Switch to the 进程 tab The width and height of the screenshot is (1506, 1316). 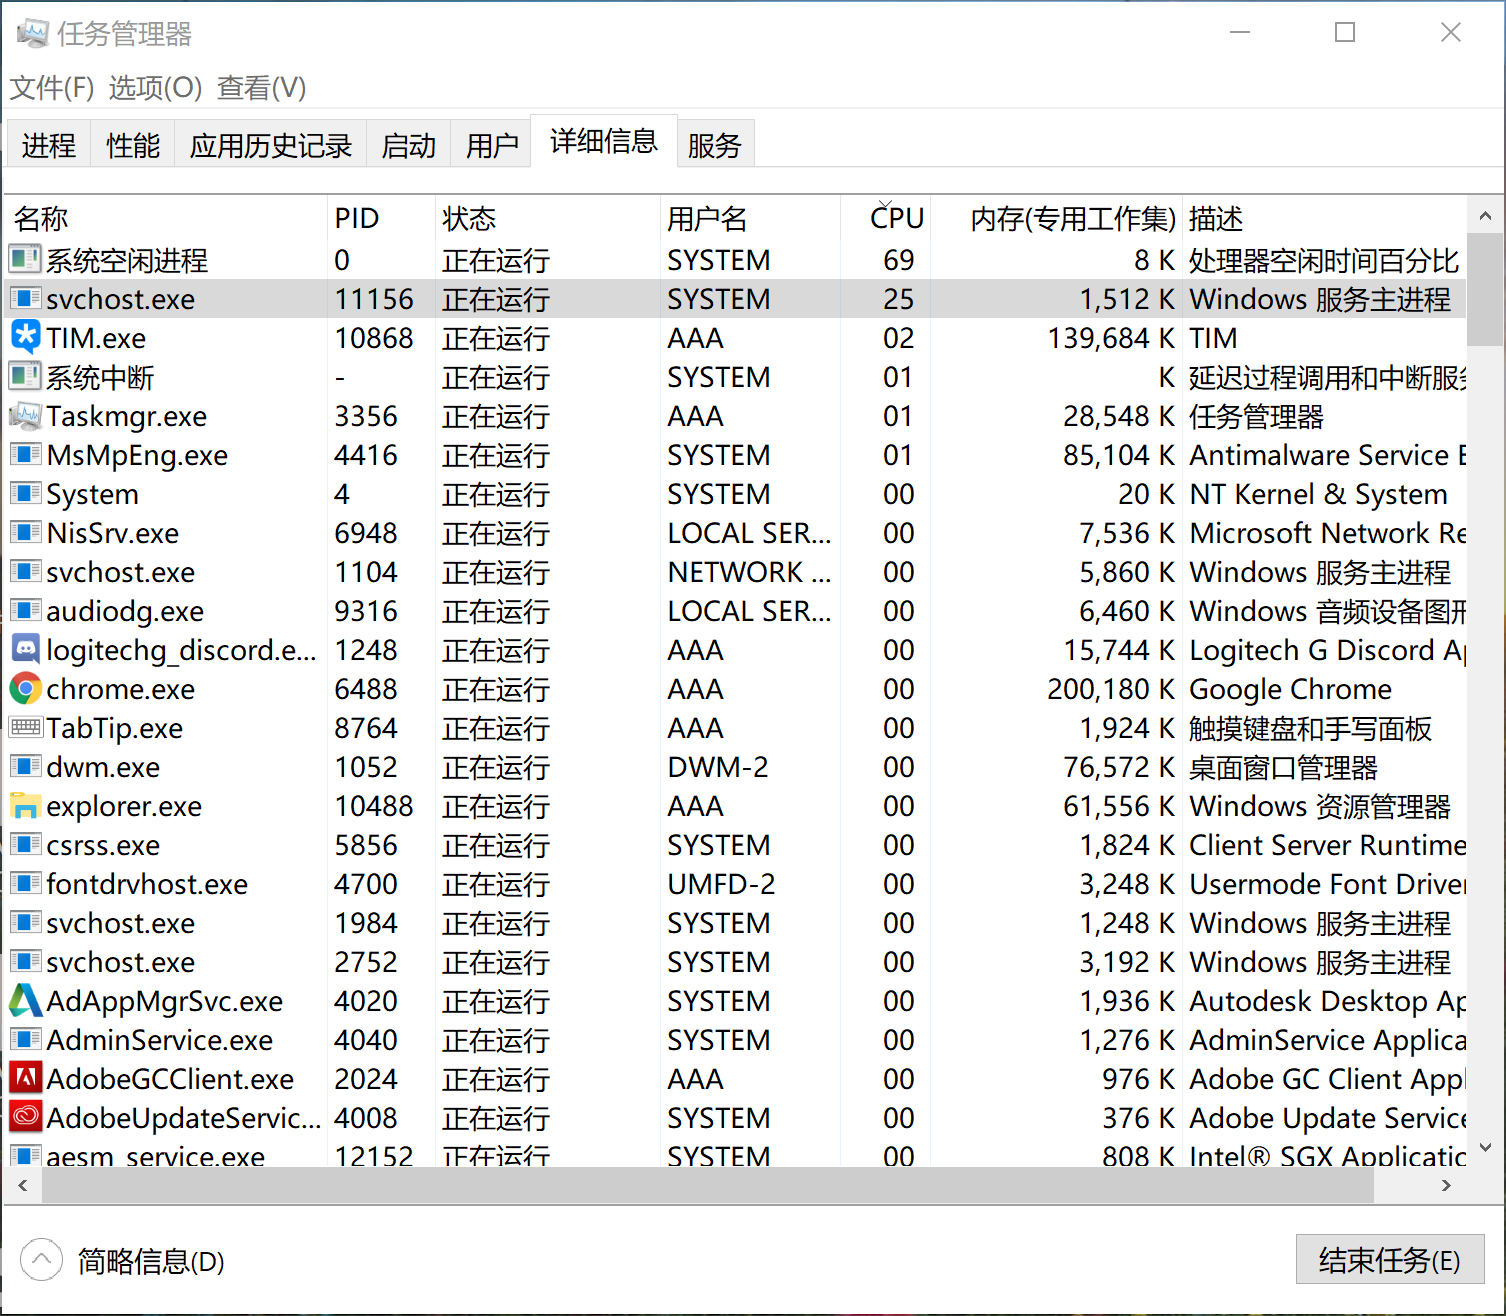click(49, 145)
